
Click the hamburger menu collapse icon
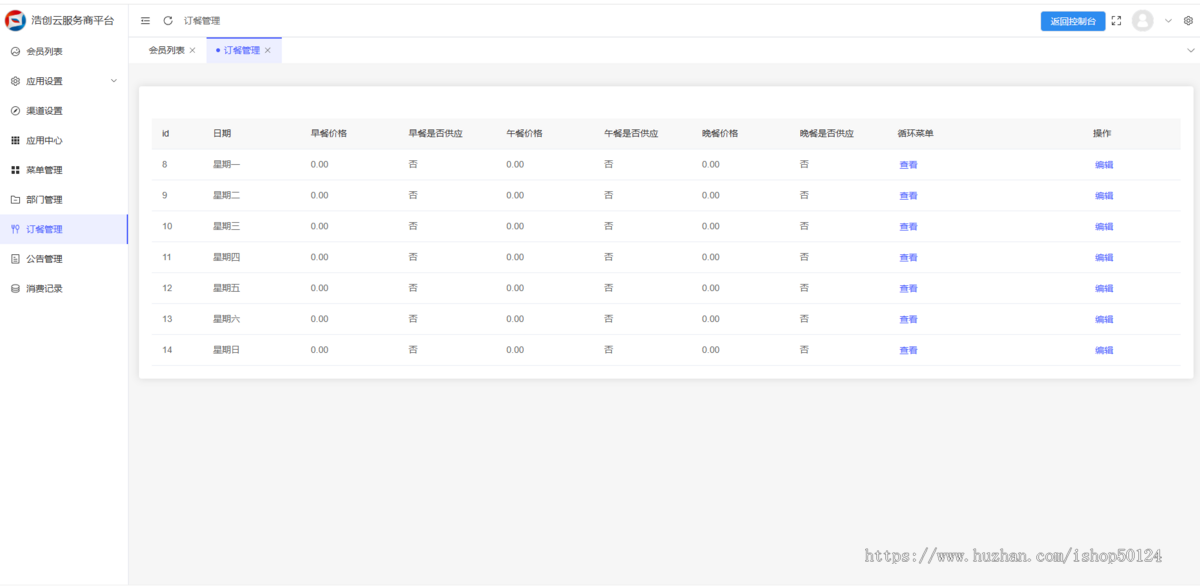click(146, 21)
